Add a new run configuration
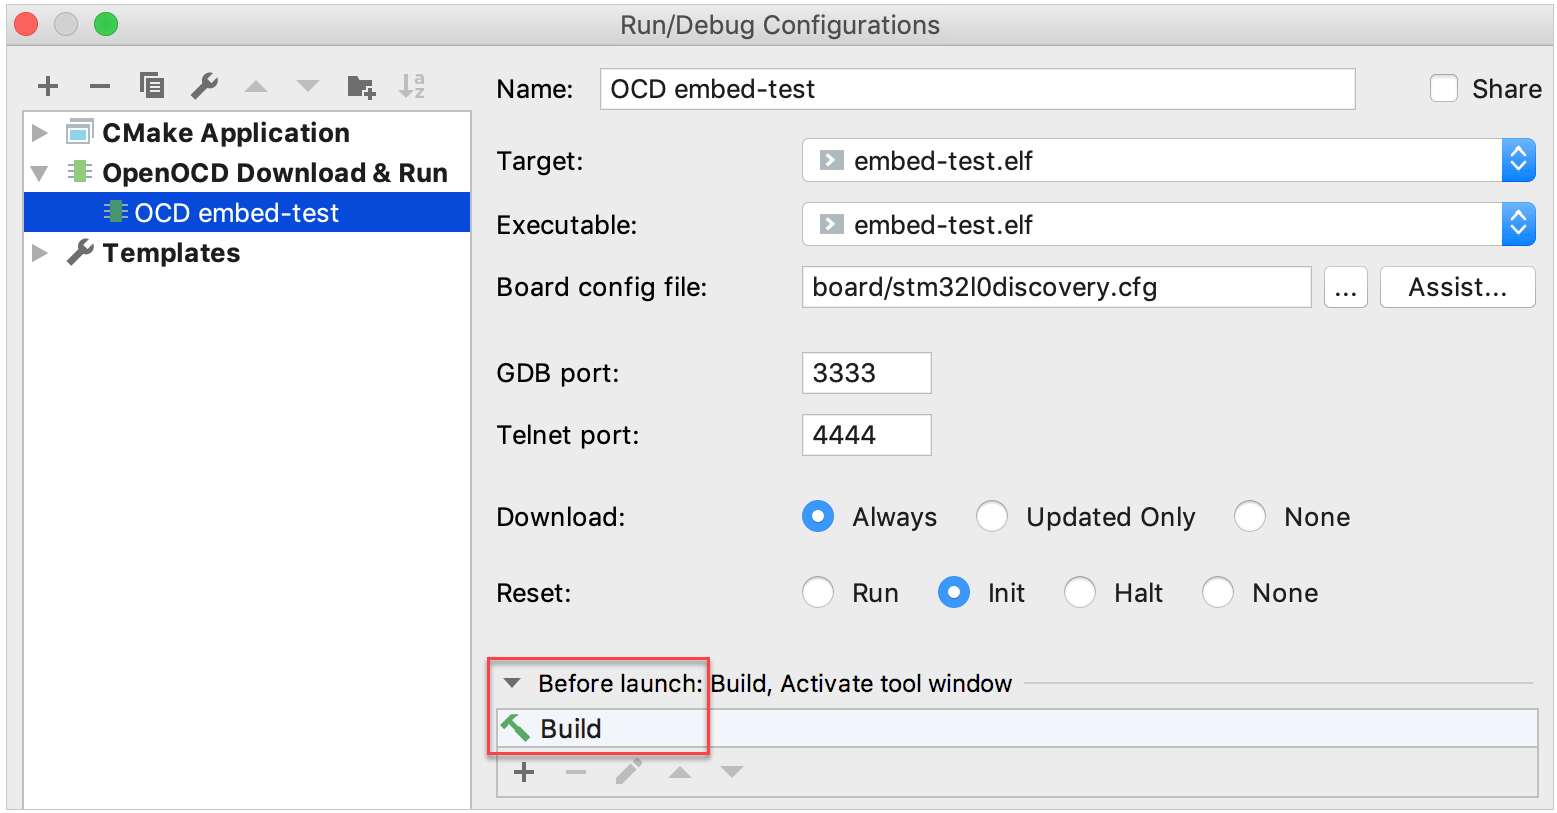Screen dimensions: 1557x813 (47, 86)
